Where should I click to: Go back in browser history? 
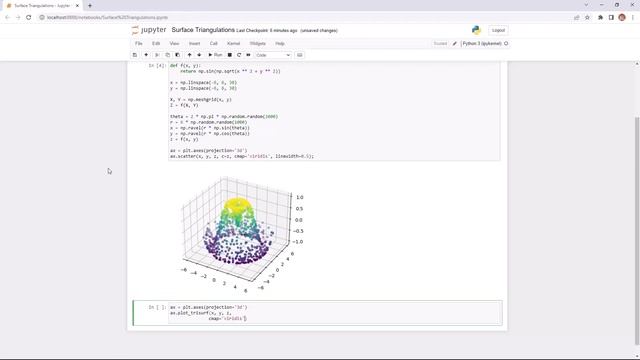click(x=7, y=18)
